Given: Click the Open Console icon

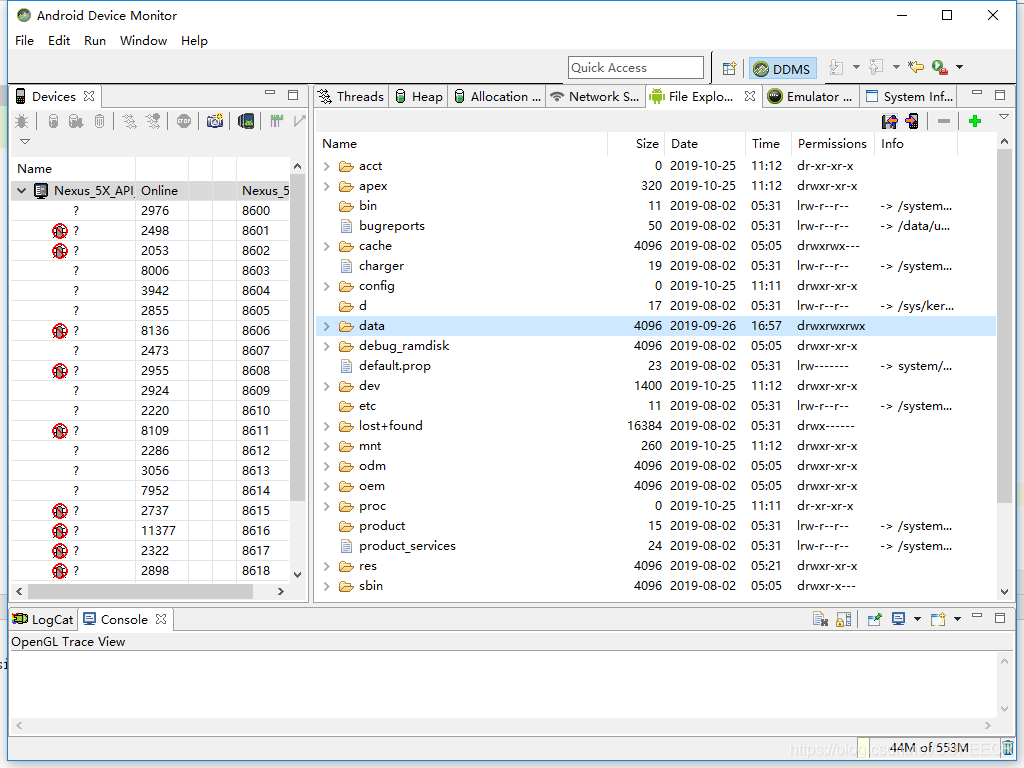Looking at the screenshot, I should click(x=938, y=619).
